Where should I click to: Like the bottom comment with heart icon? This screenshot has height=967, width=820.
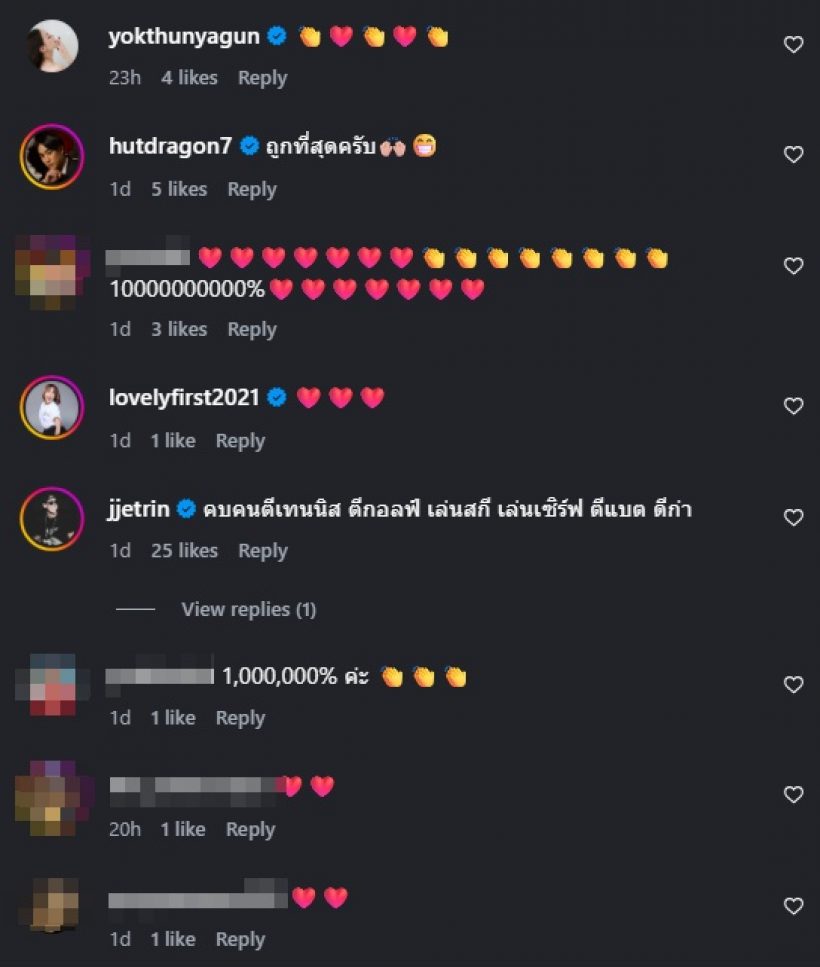[x=793, y=906]
